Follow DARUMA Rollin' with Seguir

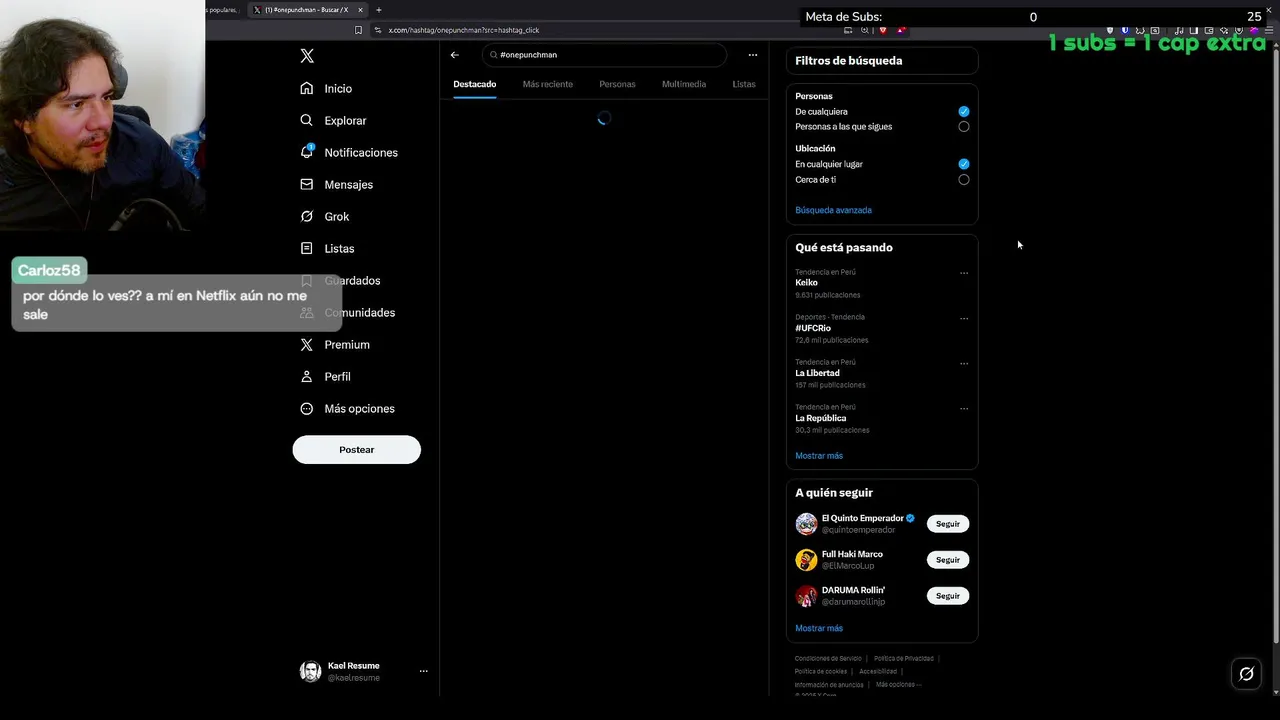pos(948,596)
